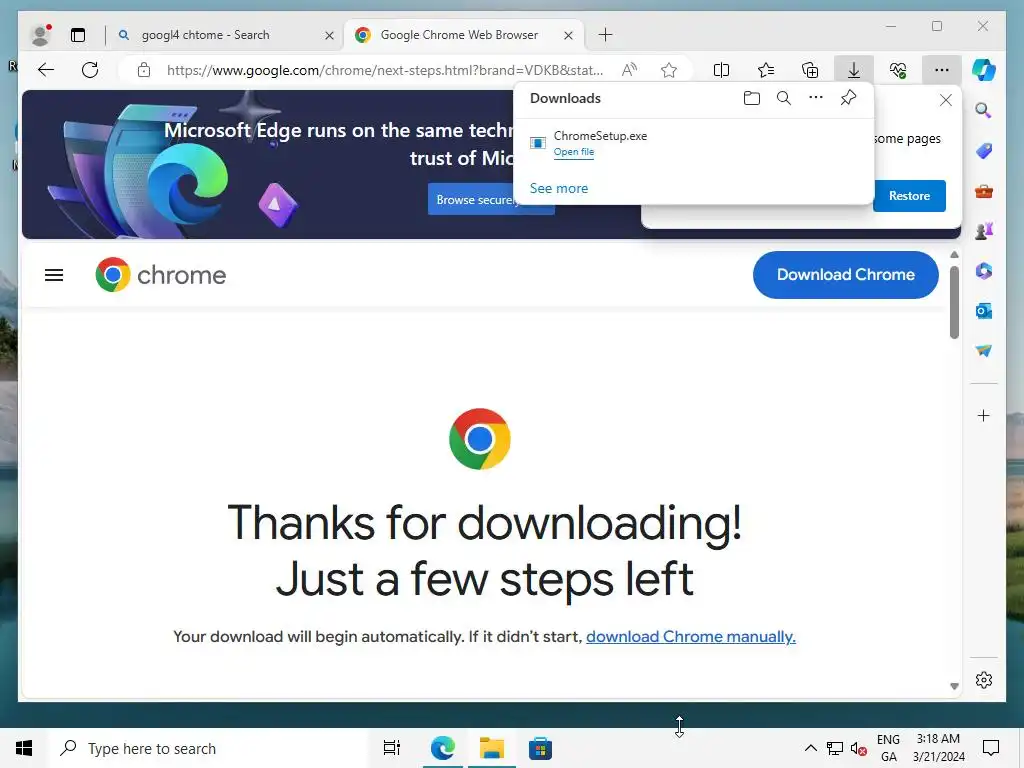Add this page to favorites star
The width and height of the screenshot is (1024, 768).
(669, 70)
